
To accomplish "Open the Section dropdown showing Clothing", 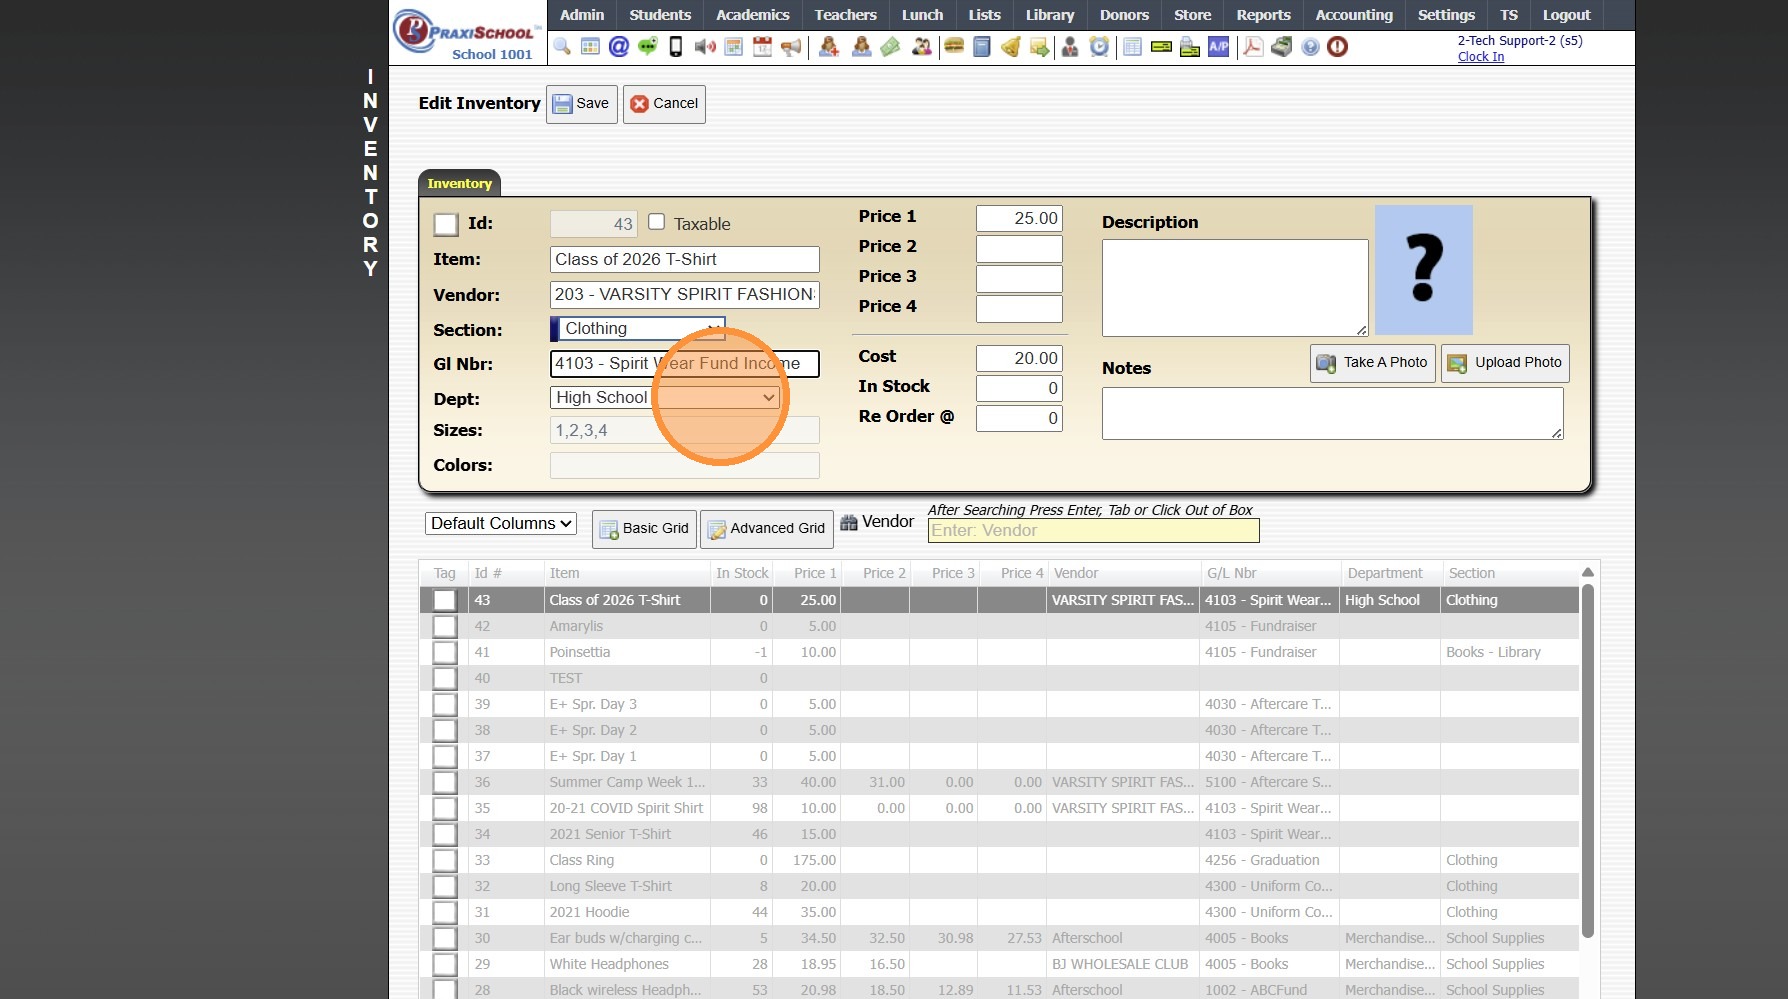I will click(638, 329).
